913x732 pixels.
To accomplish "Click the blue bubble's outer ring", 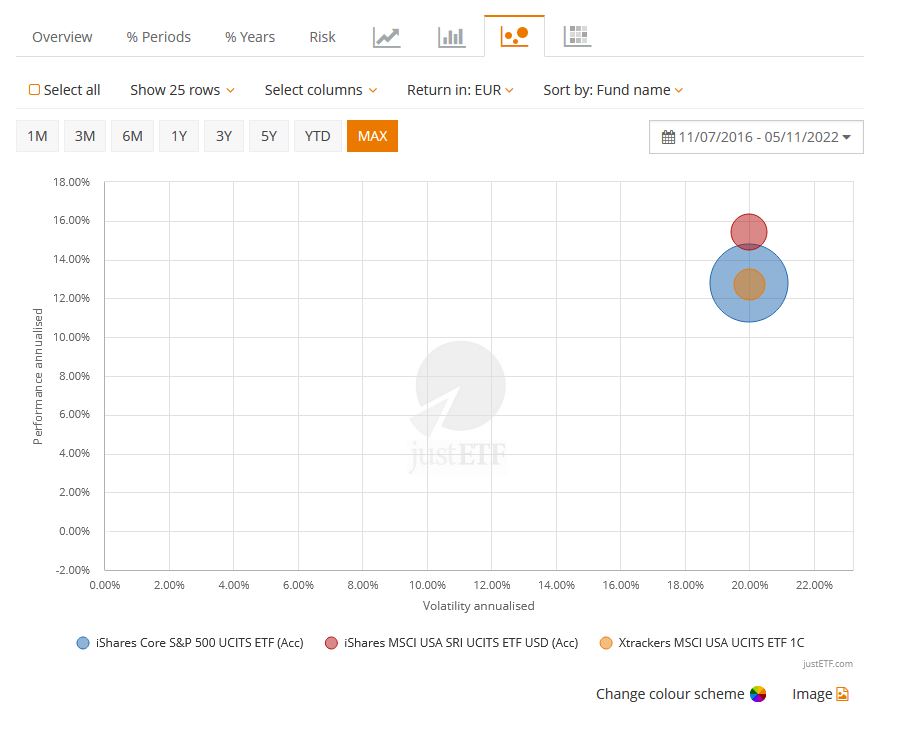I will coord(722,284).
